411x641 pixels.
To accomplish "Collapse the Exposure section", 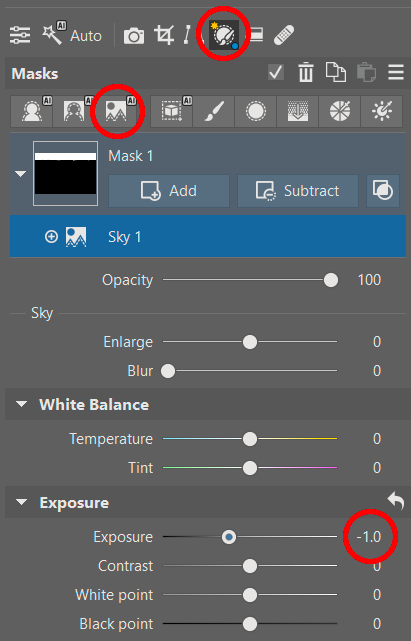I will coord(21,502).
